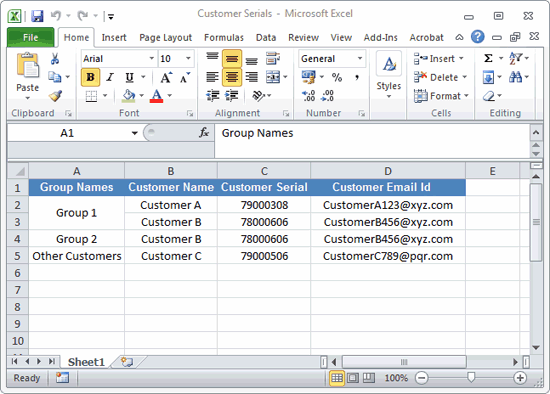Click the Paste clipboard icon
The width and height of the screenshot is (550, 394).
point(27,66)
